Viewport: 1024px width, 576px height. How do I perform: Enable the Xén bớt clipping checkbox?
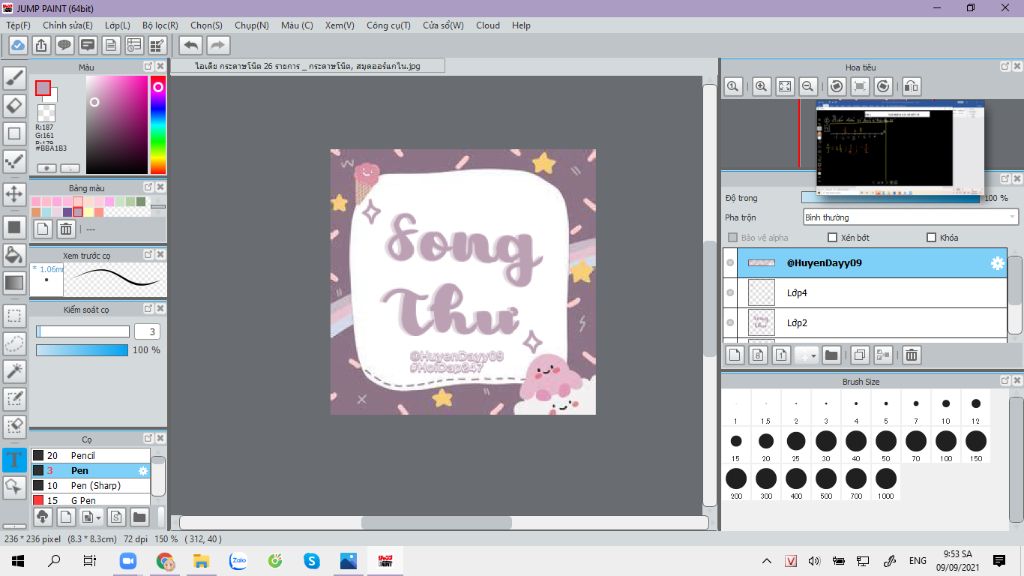click(832, 238)
